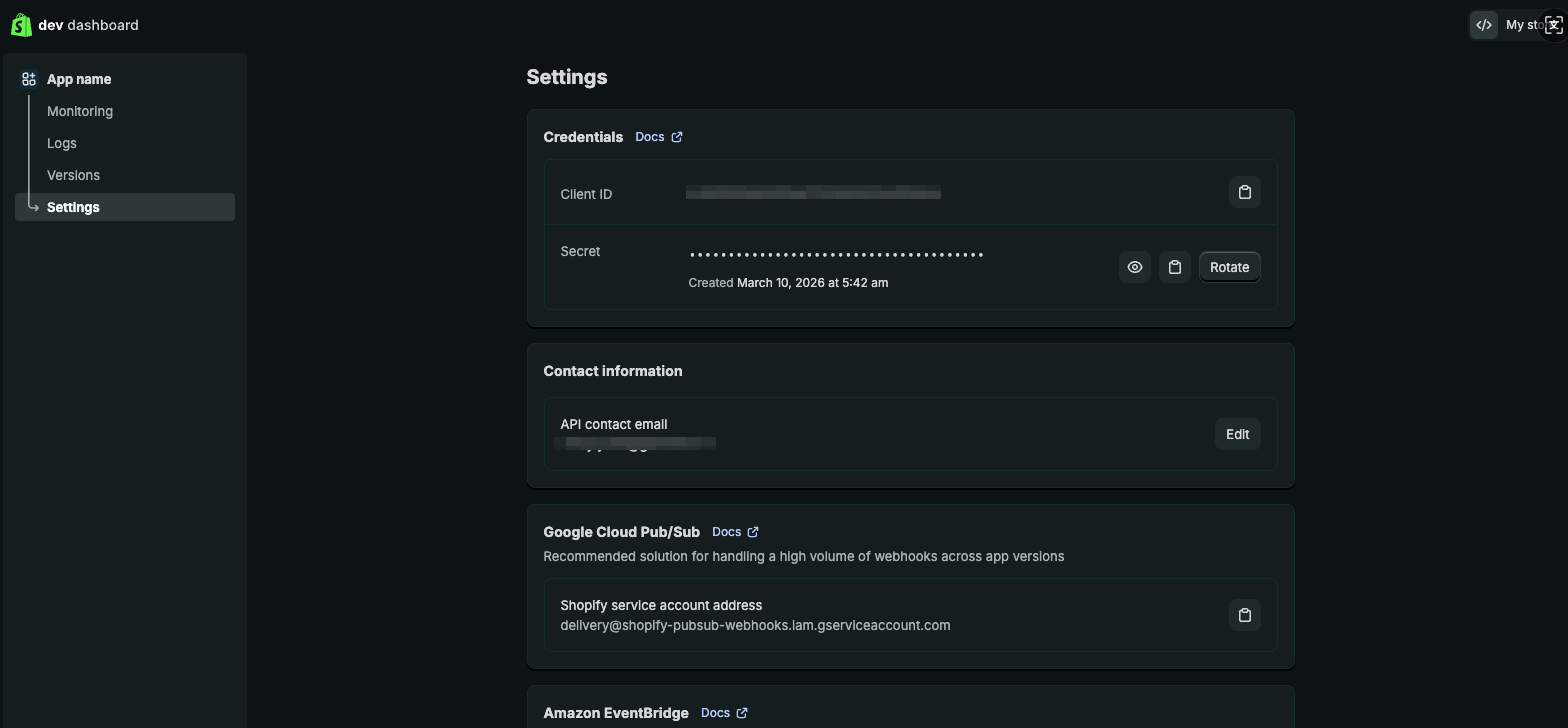
Task: Copy the Client ID to clipboard
Action: tap(1244, 192)
